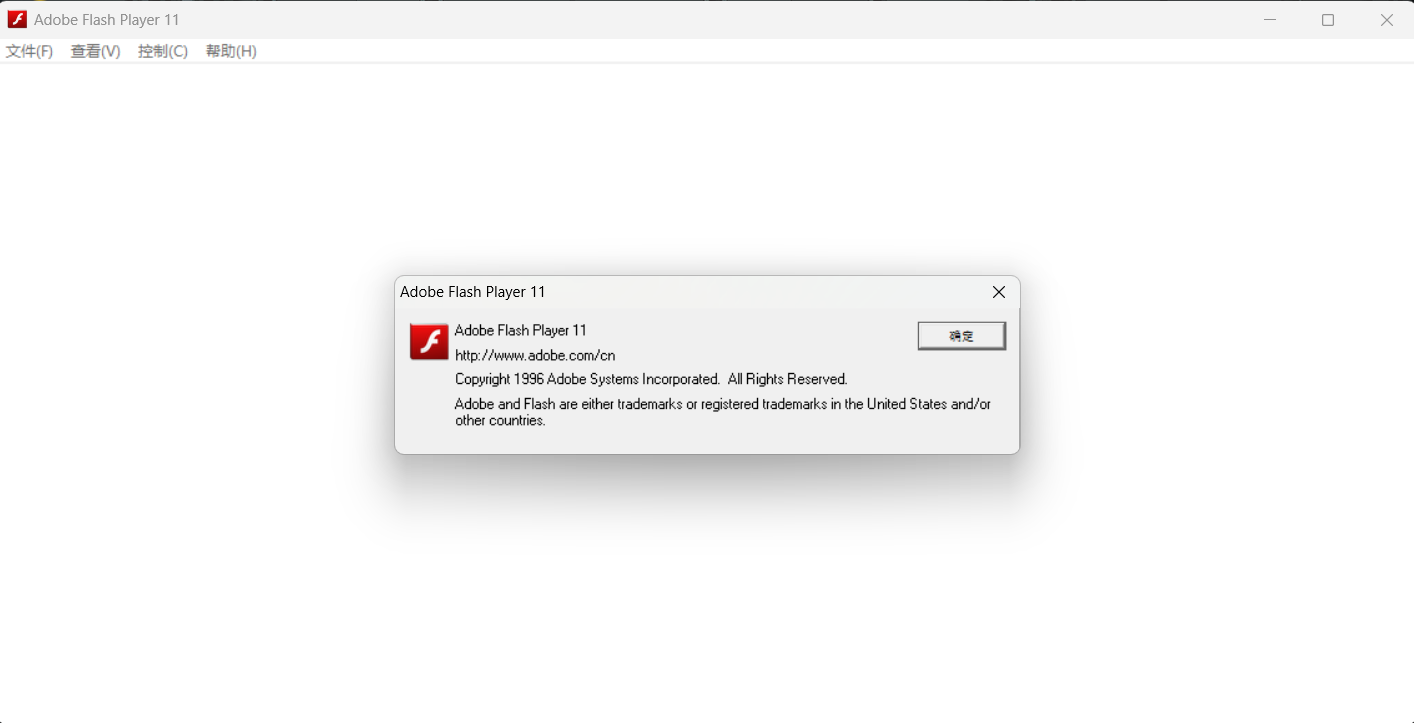Open the 帮助(H) menu
This screenshot has height=723, width=1414.
(231, 51)
